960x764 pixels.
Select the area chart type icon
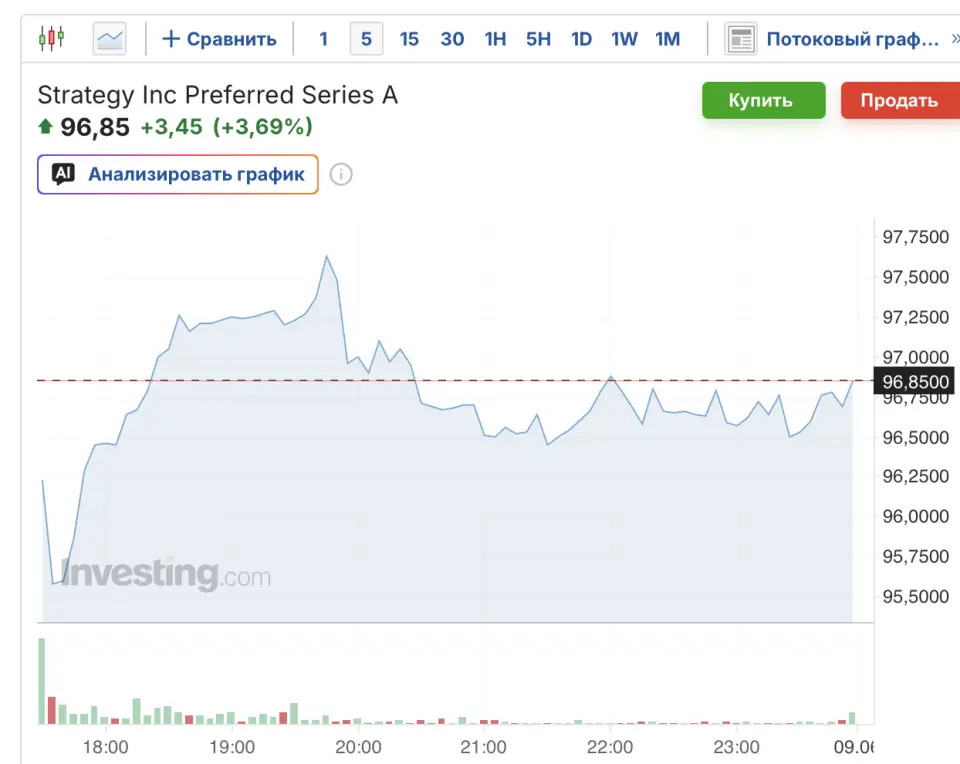coord(110,39)
